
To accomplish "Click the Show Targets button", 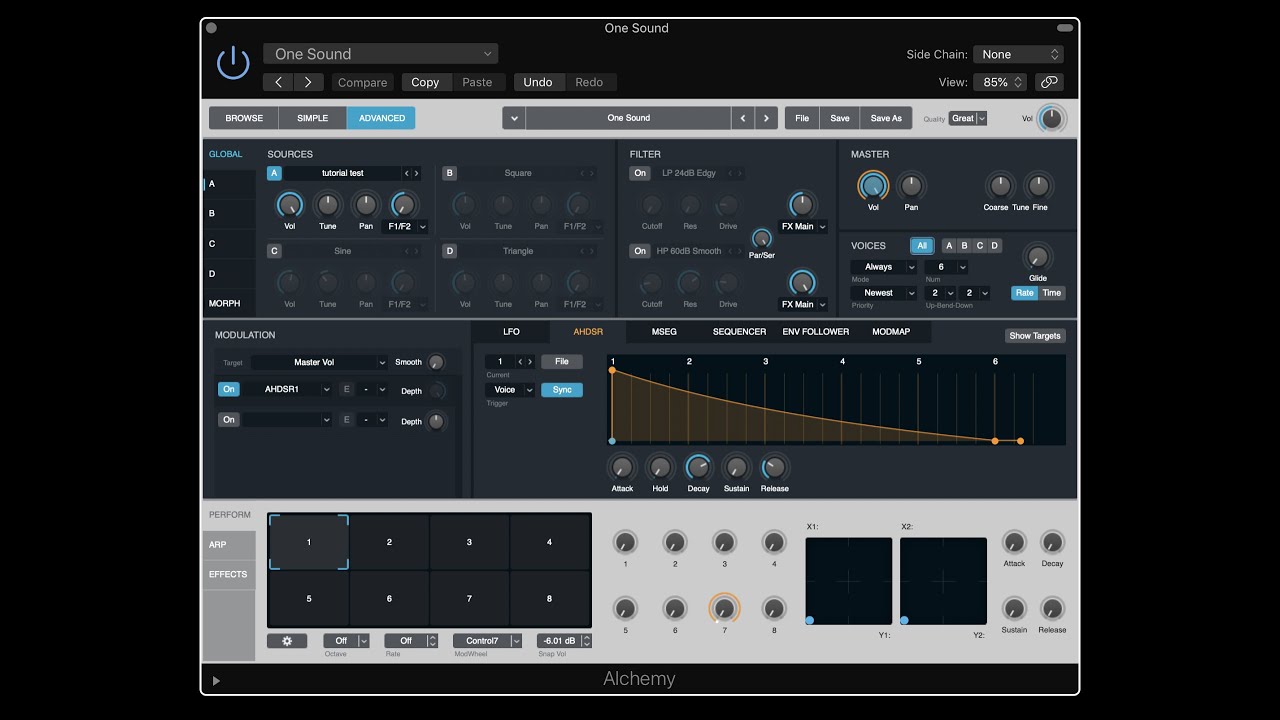I will point(1035,336).
